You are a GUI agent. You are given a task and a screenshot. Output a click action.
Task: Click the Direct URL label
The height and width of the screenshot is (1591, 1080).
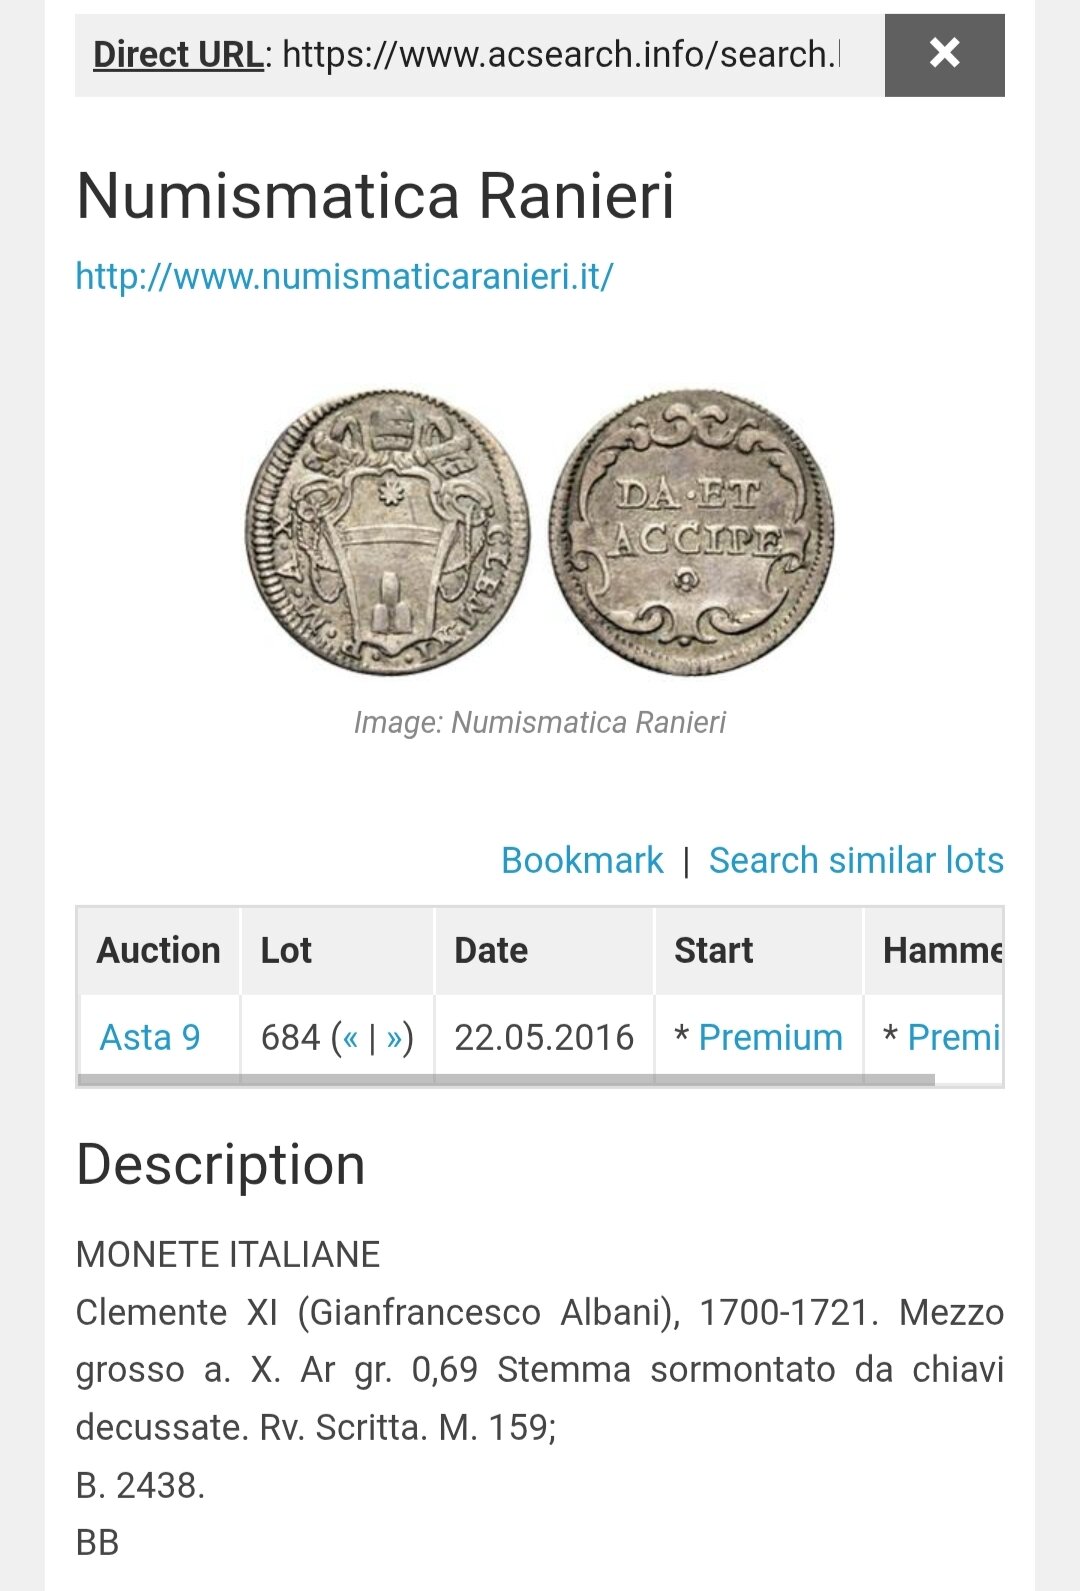178,55
